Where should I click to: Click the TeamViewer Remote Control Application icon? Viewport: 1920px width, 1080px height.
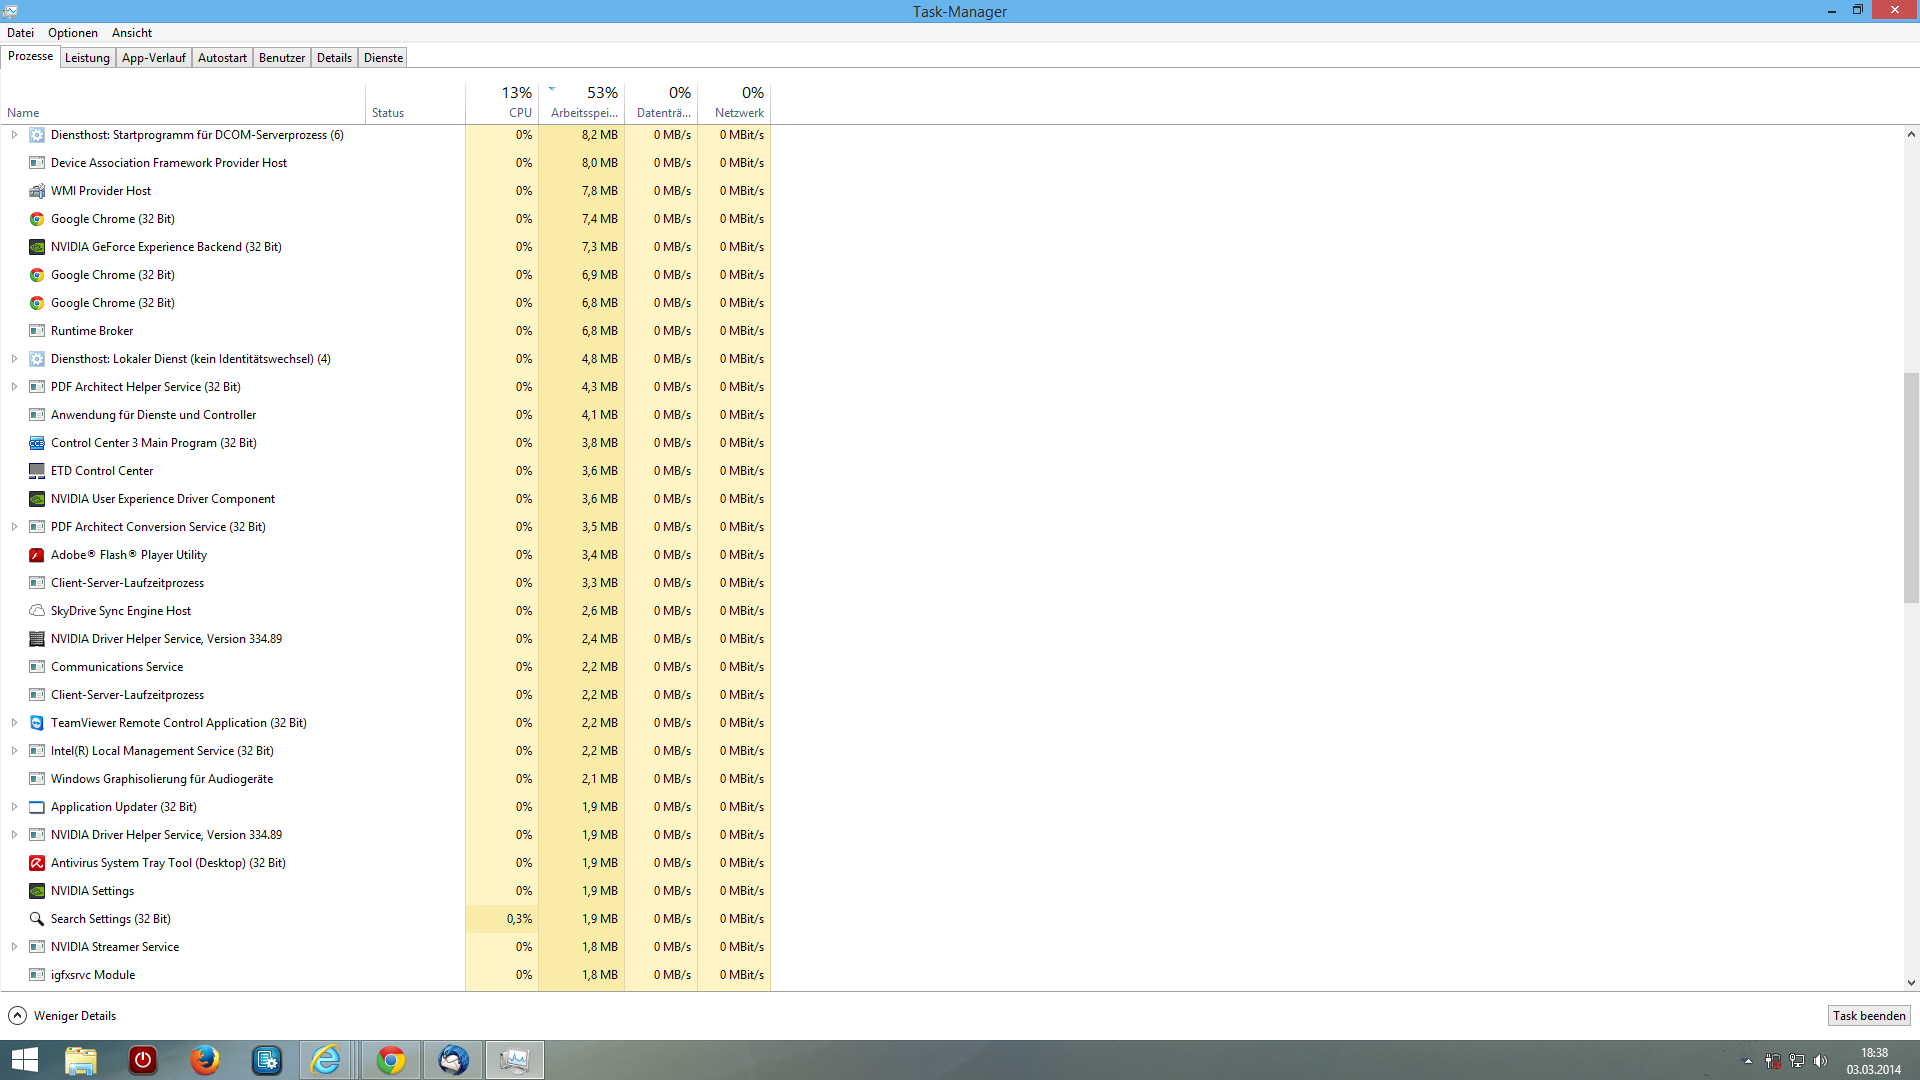37,723
